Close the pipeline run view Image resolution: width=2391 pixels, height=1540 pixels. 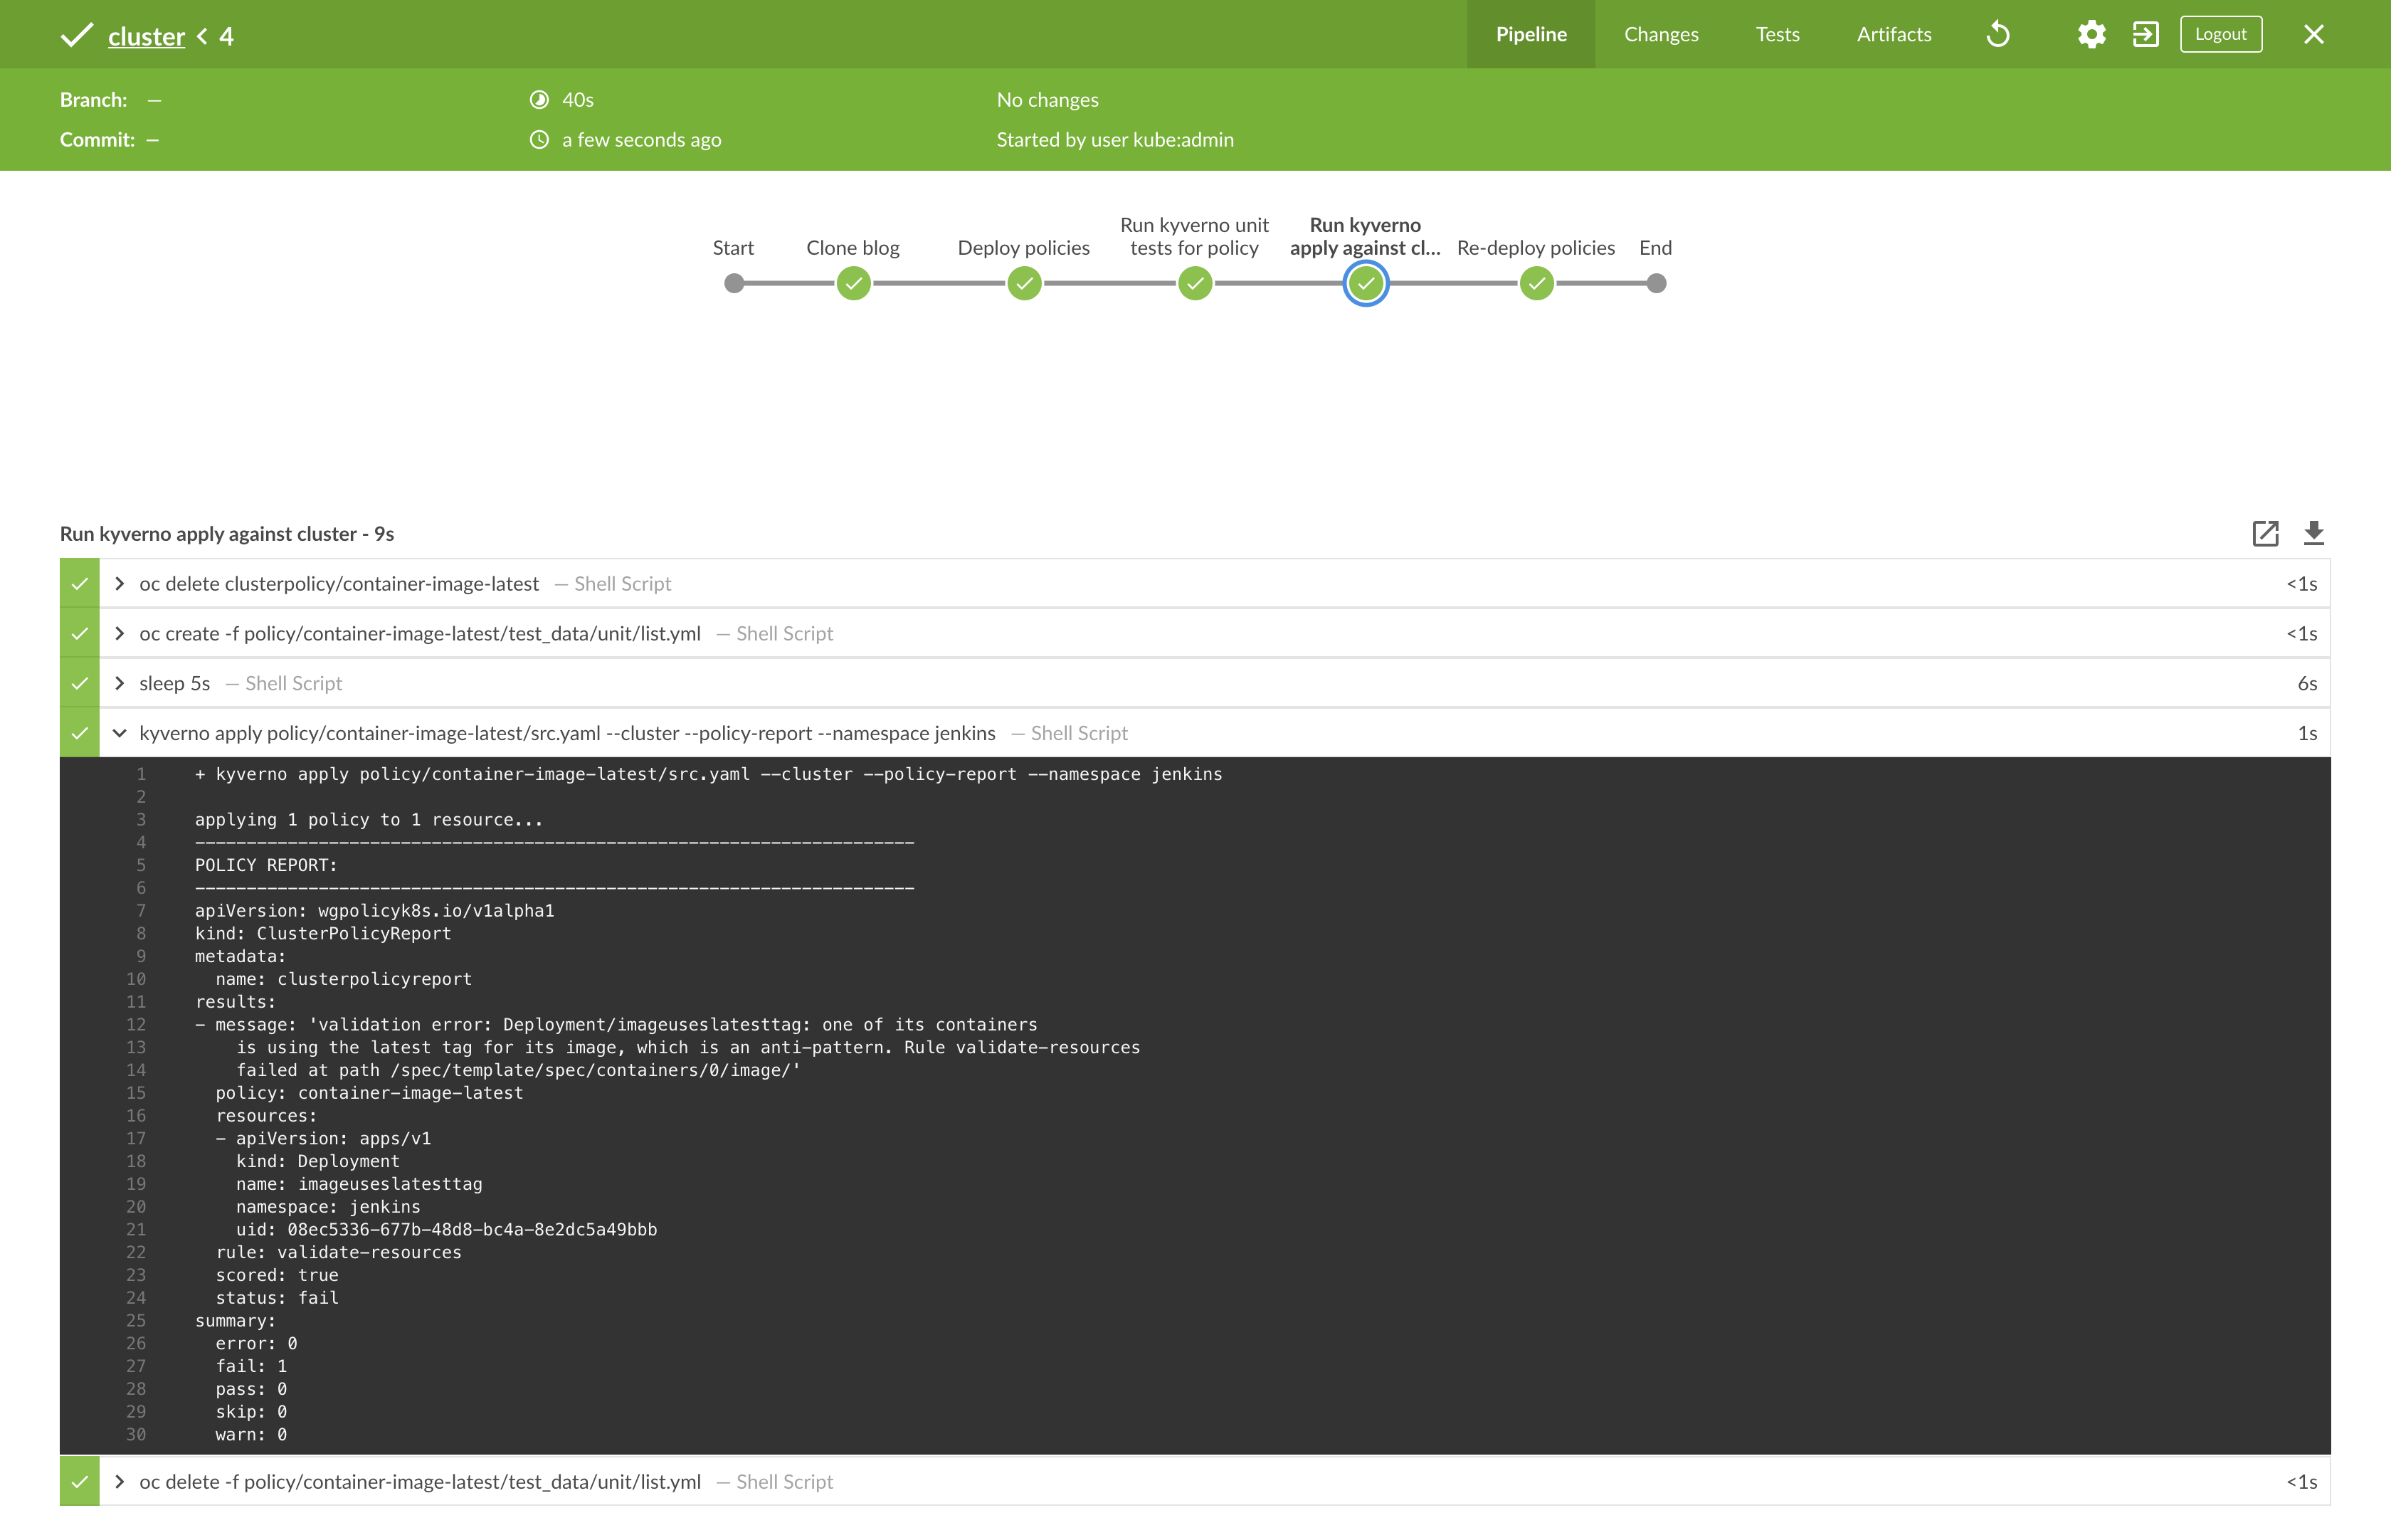click(2313, 35)
